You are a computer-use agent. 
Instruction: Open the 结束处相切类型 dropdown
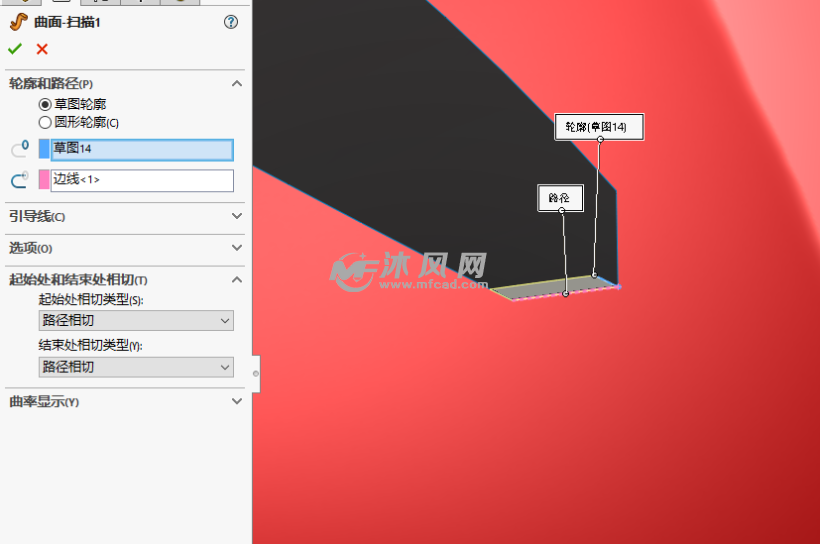pyautogui.click(x=136, y=367)
